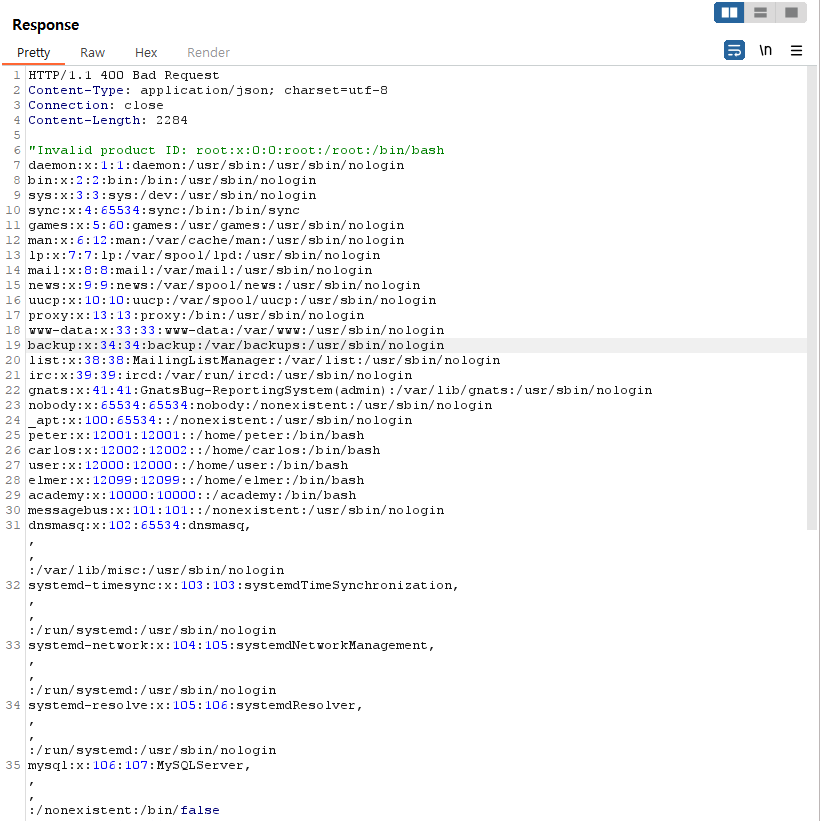Click the elmer:x:12099 entry line
Screen dimensions: 822x821
(196, 481)
